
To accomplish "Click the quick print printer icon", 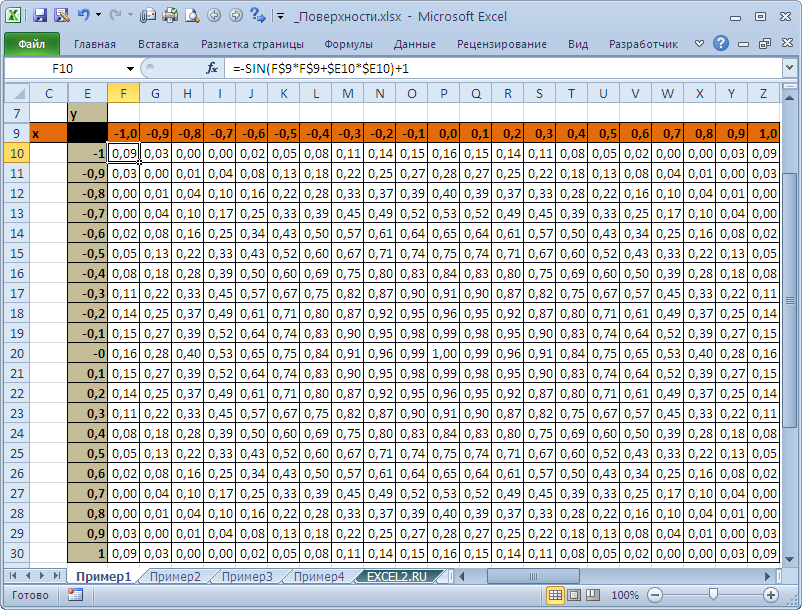I will (x=169, y=16).
